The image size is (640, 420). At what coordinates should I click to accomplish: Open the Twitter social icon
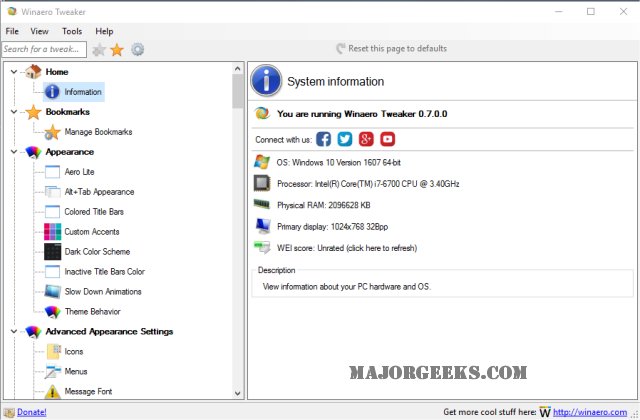tap(345, 139)
